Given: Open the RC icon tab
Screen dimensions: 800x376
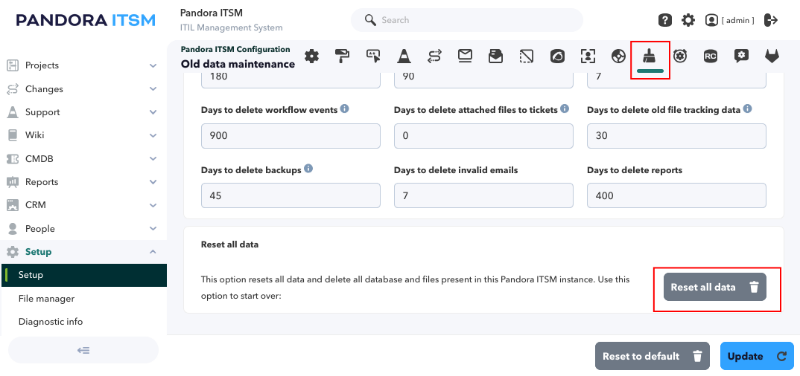Looking at the screenshot, I should [710, 56].
